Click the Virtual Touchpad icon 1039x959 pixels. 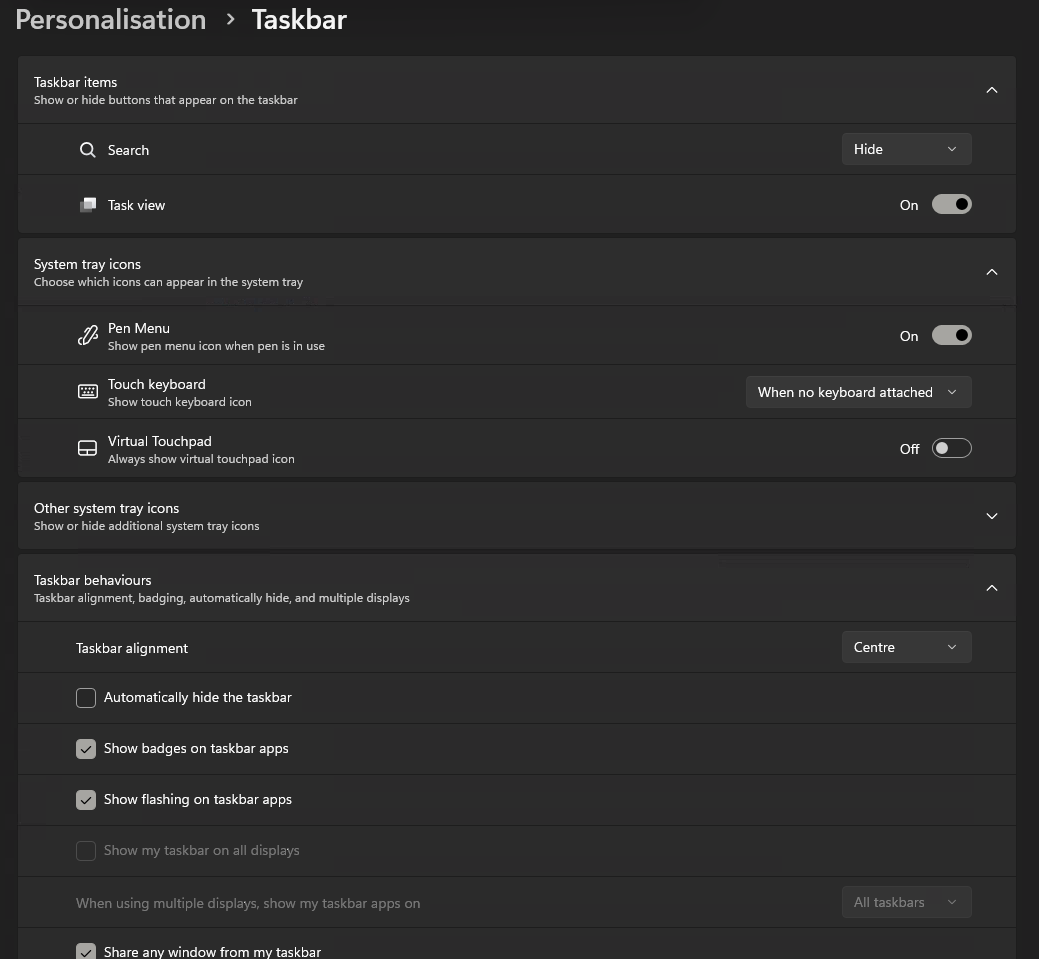point(88,449)
